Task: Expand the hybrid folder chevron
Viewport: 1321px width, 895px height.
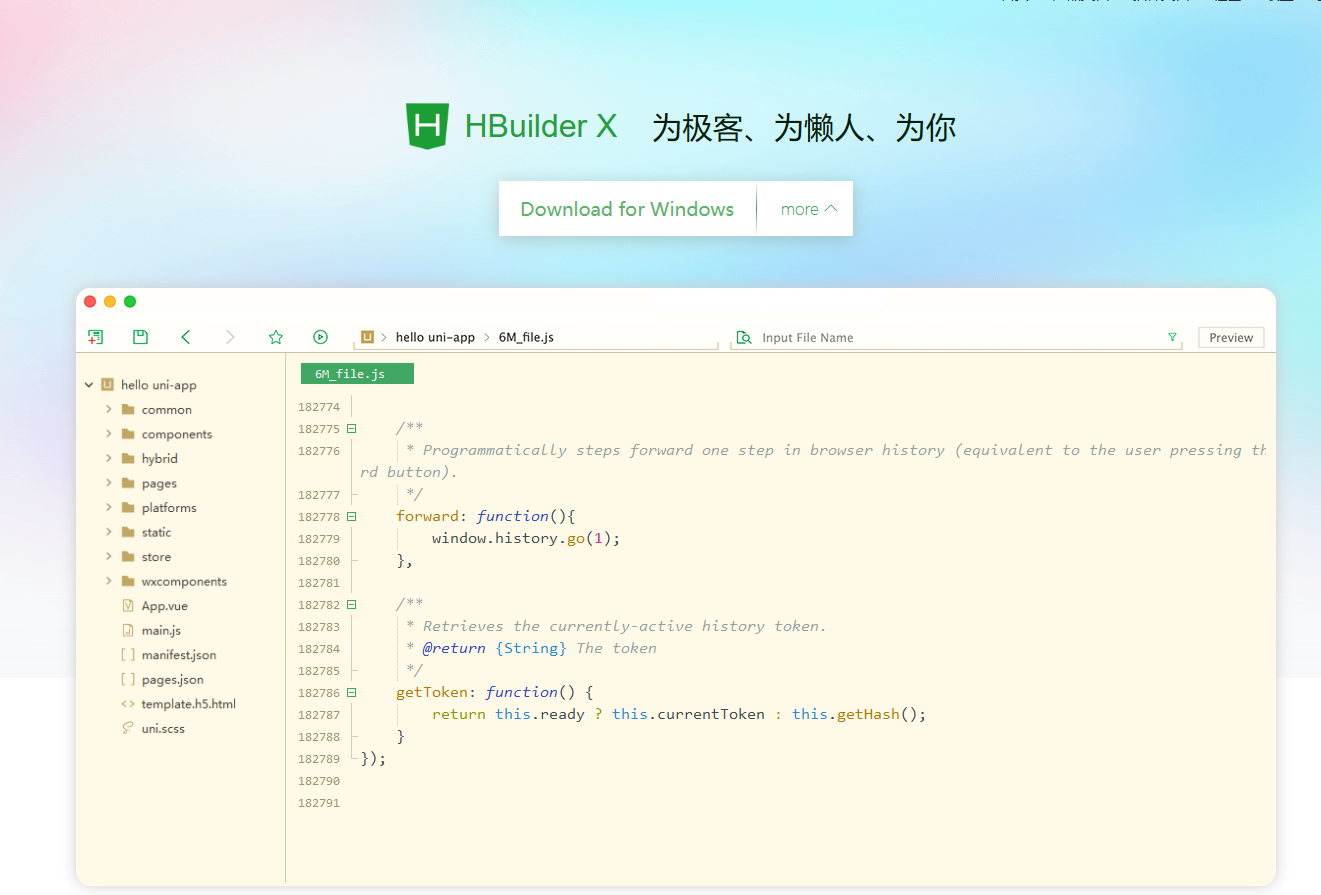Action: pos(108,458)
